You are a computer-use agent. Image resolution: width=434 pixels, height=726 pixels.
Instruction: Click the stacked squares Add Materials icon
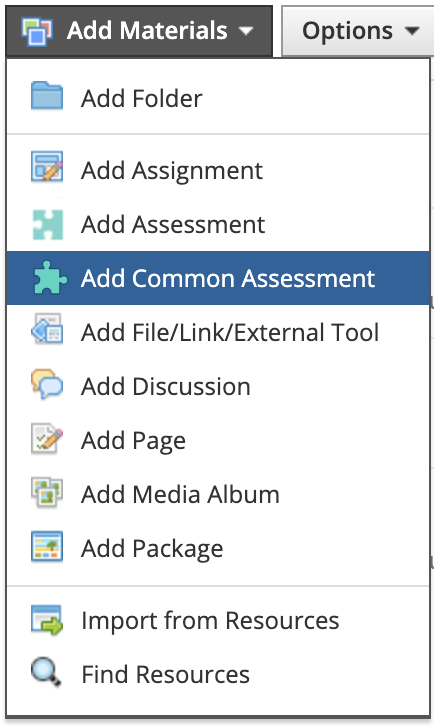coord(37,31)
